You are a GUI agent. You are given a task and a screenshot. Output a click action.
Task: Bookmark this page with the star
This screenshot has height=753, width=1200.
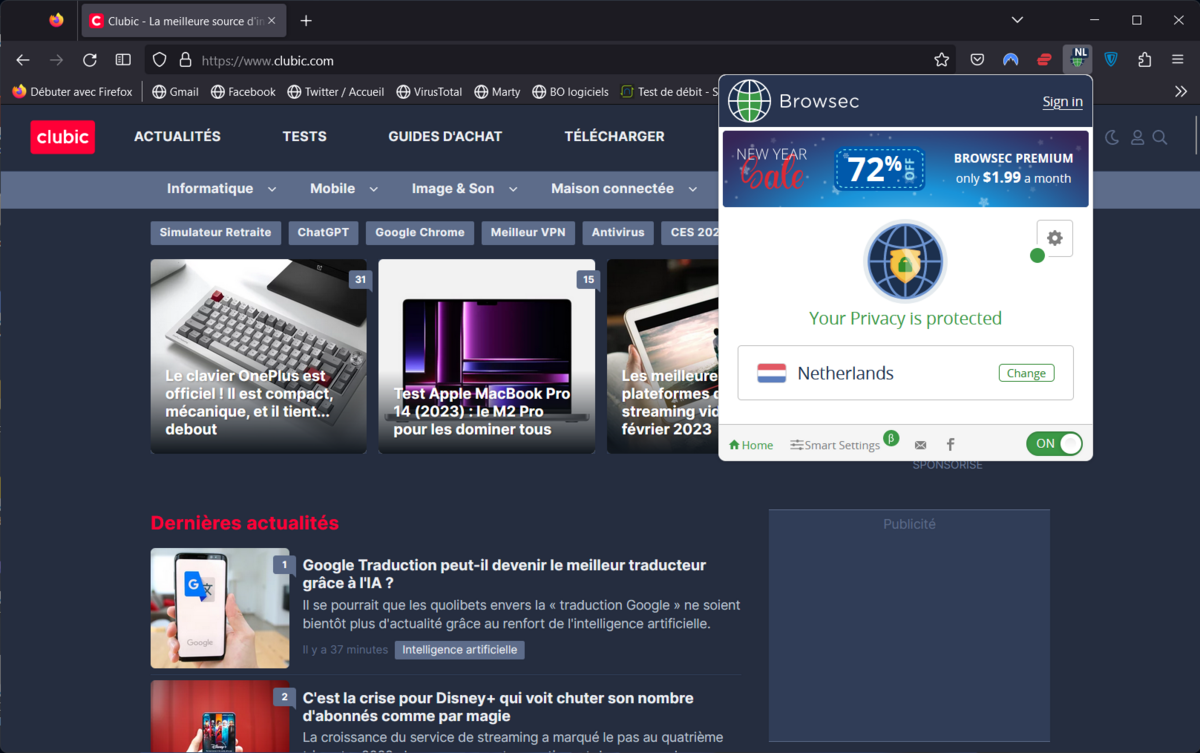(x=941, y=60)
